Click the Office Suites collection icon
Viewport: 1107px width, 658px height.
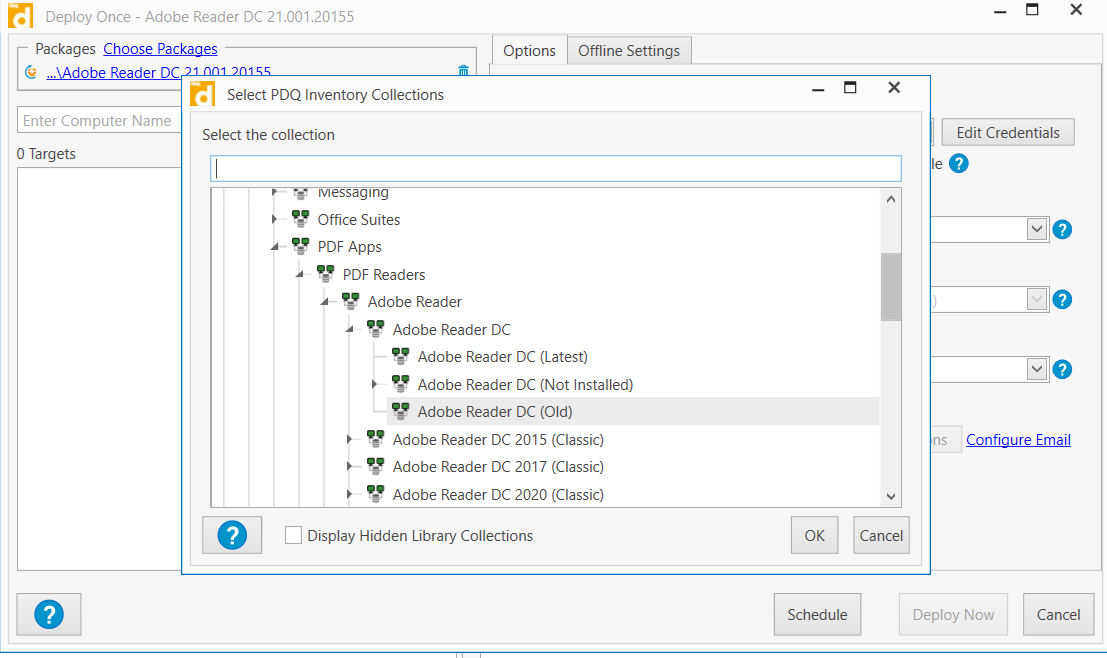click(x=300, y=219)
